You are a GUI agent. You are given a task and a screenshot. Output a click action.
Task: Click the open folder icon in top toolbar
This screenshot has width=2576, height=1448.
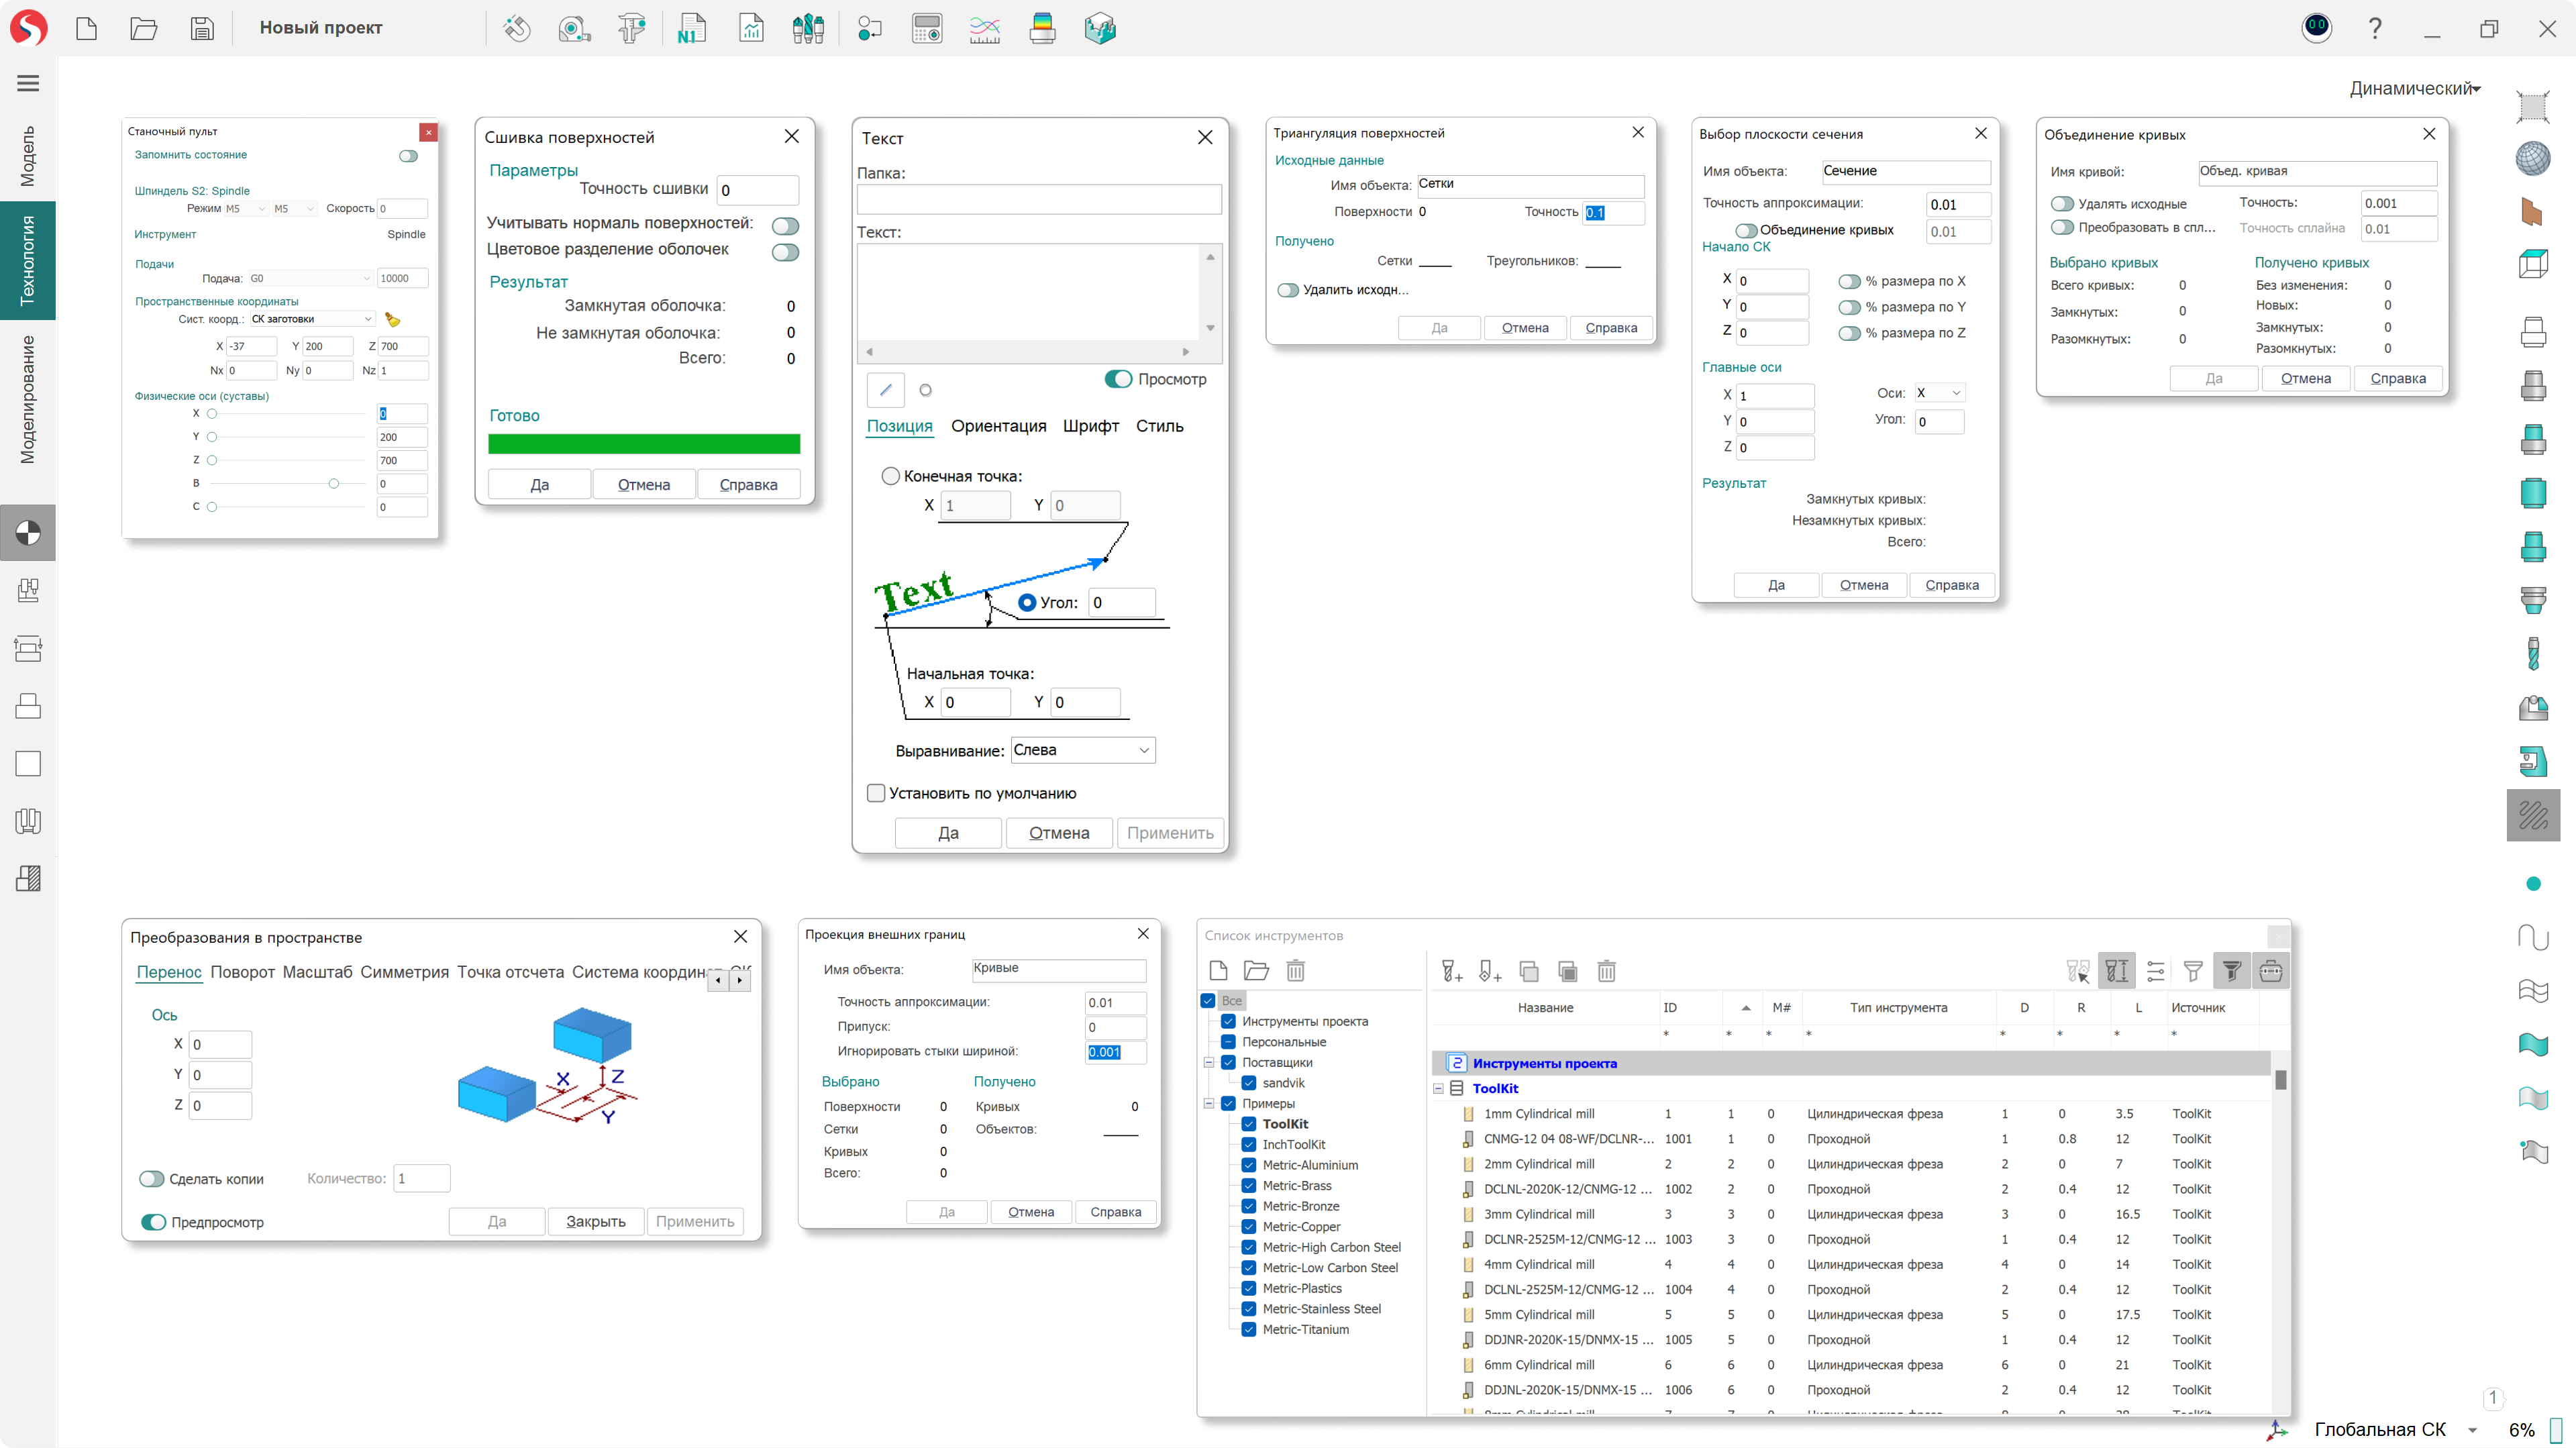pyautogui.click(x=144, y=28)
